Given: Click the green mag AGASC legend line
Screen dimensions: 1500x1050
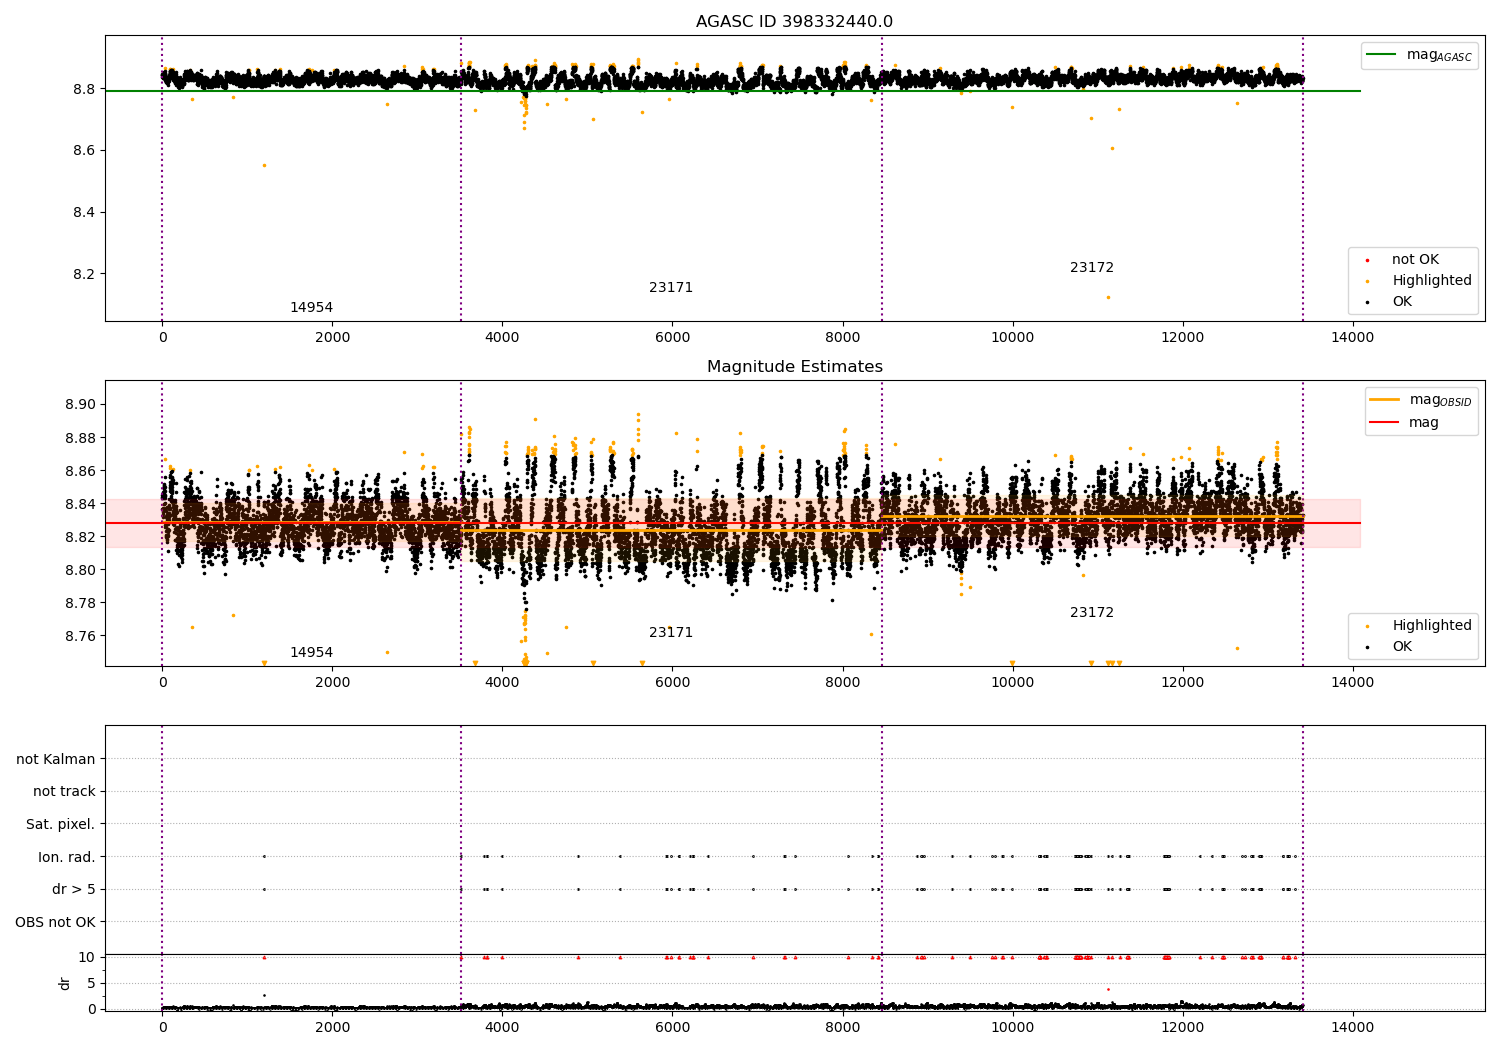Looking at the screenshot, I should point(1381,55).
